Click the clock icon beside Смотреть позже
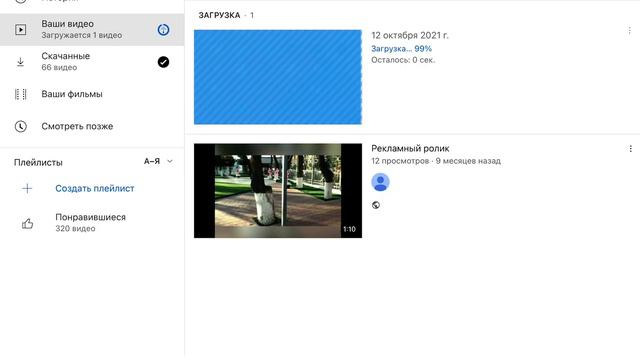The image size is (640, 360). click(x=20, y=127)
